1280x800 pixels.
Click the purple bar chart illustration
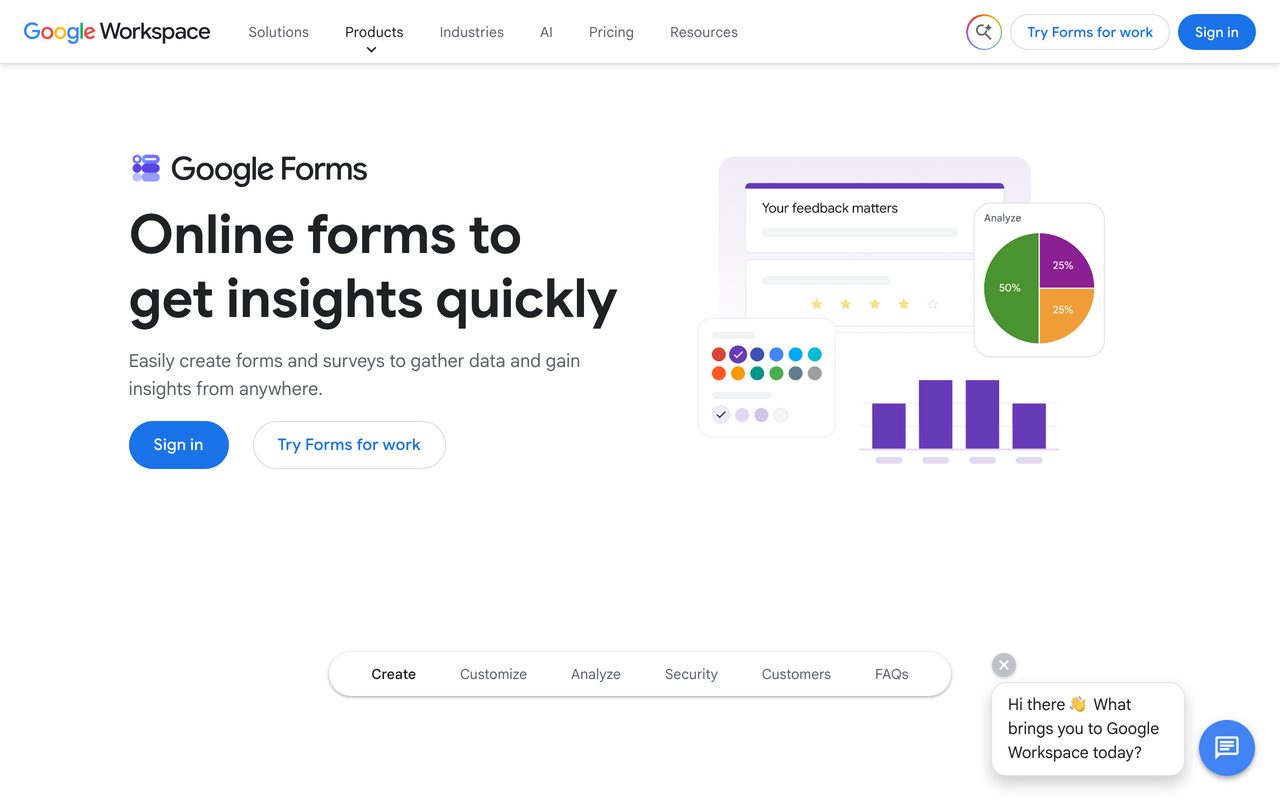coord(959,420)
